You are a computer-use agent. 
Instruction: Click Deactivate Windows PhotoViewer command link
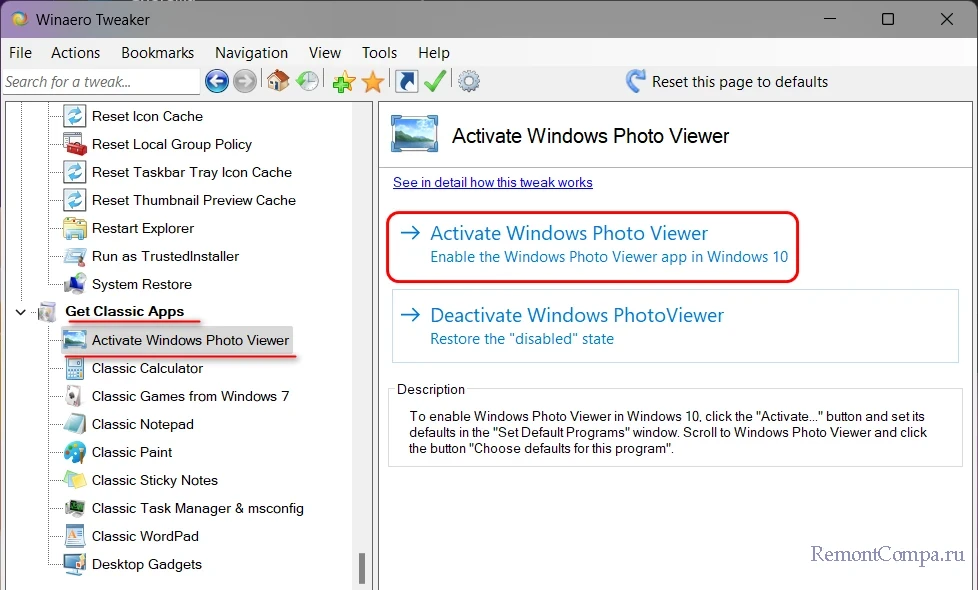675,326
